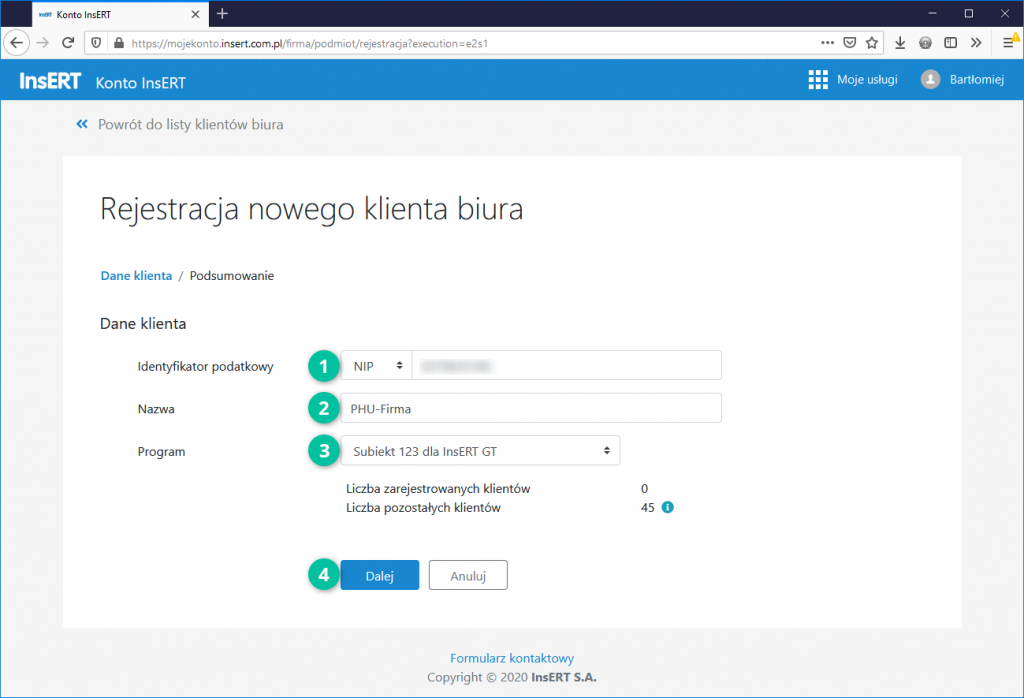Select the Podsumowanie breadcrumb step

[232, 276]
